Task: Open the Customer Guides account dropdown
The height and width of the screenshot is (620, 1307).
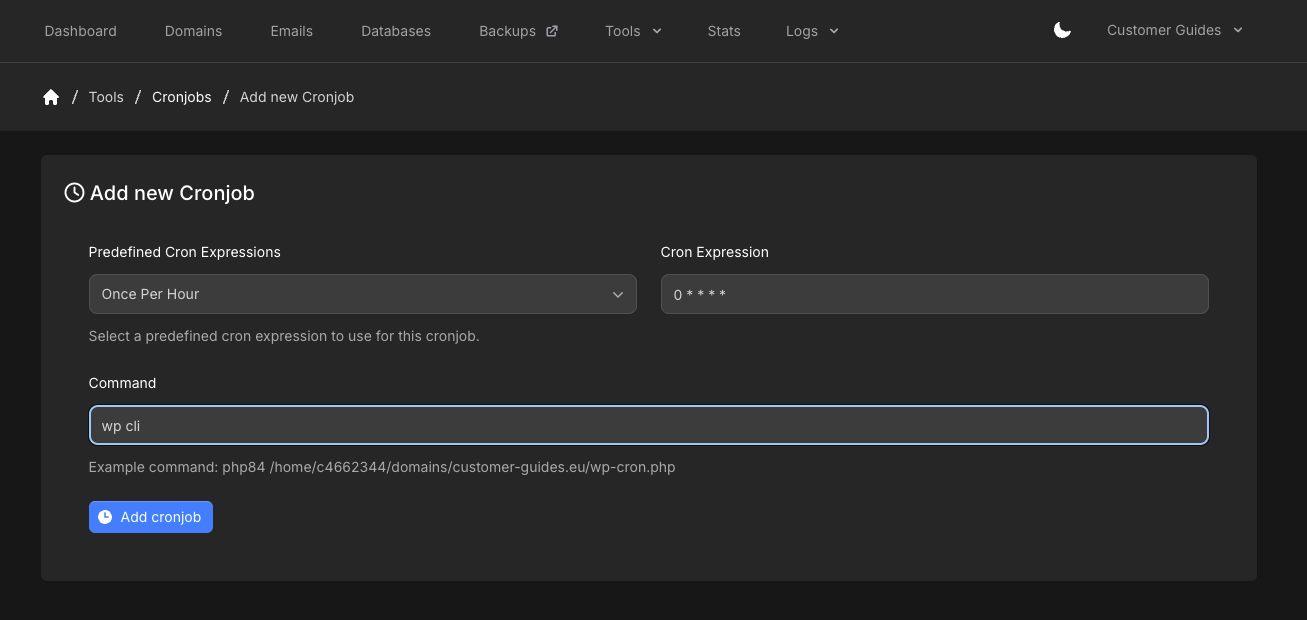Action: point(1175,30)
